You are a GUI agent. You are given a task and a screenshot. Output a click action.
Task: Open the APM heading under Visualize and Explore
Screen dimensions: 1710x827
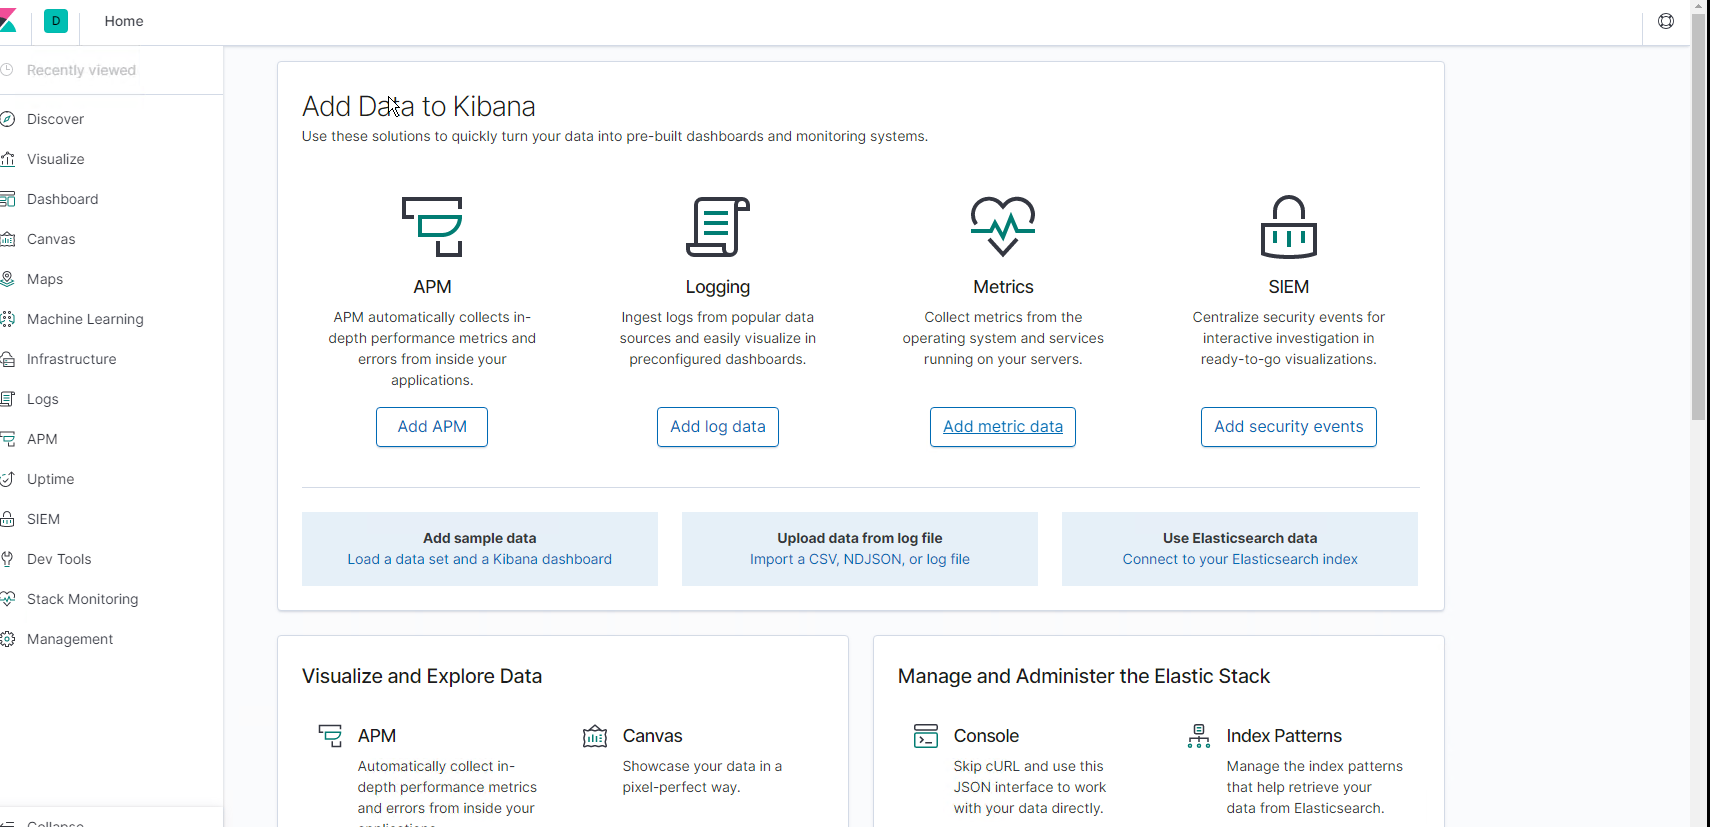coord(377,736)
